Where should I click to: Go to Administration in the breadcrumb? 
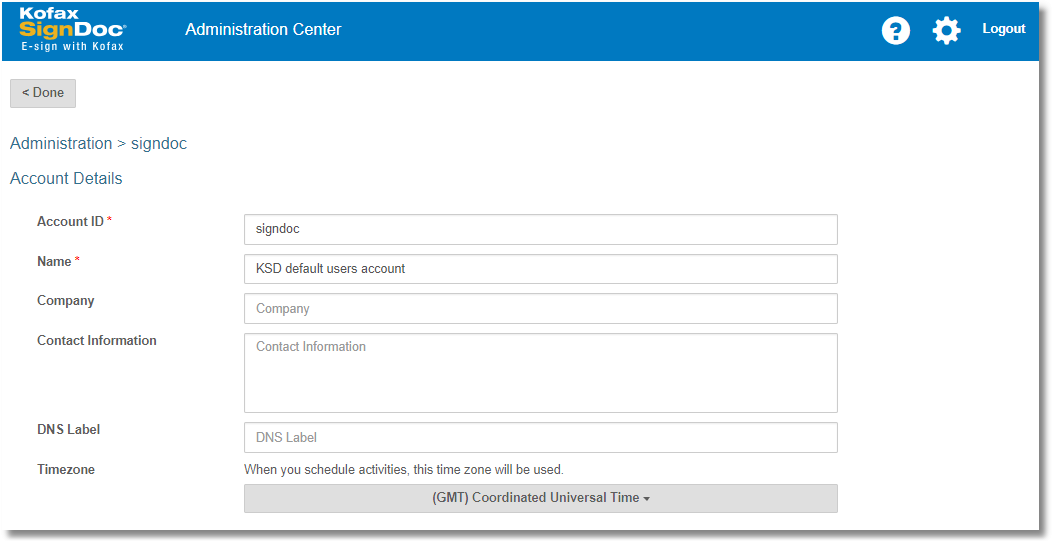point(61,143)
